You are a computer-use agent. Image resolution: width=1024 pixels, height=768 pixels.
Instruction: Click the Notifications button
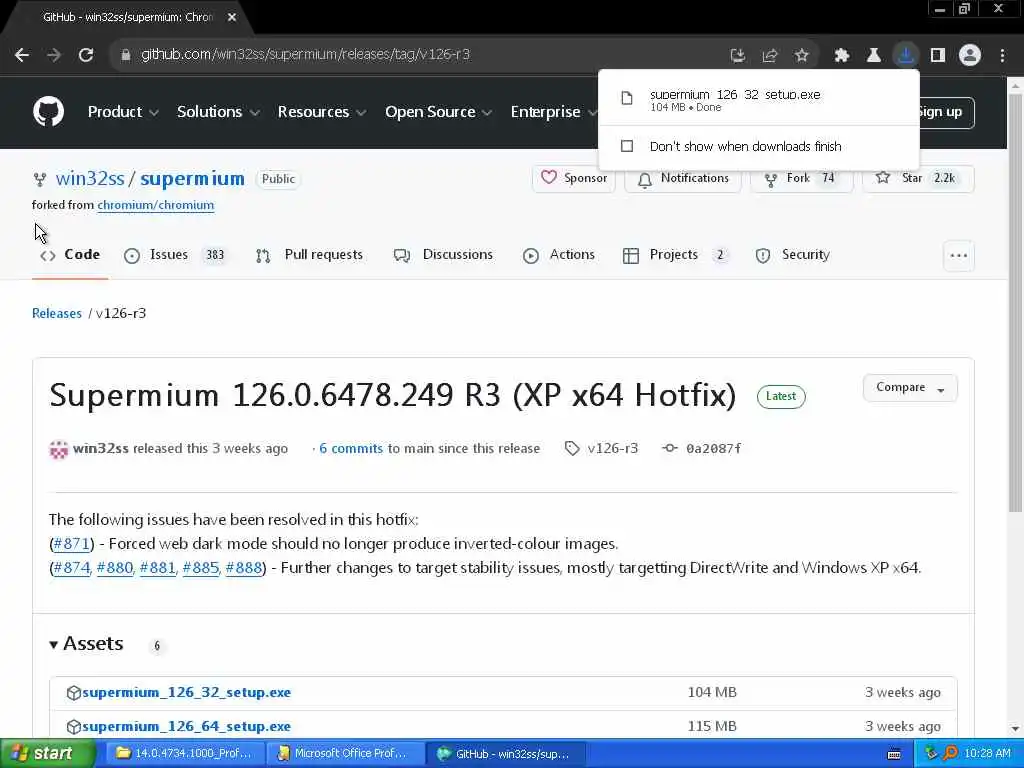(683, 178)
